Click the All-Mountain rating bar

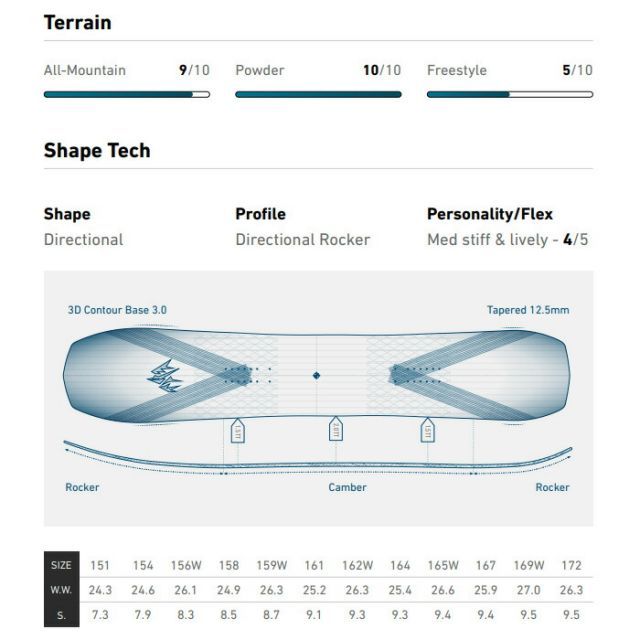coord(127,94)
